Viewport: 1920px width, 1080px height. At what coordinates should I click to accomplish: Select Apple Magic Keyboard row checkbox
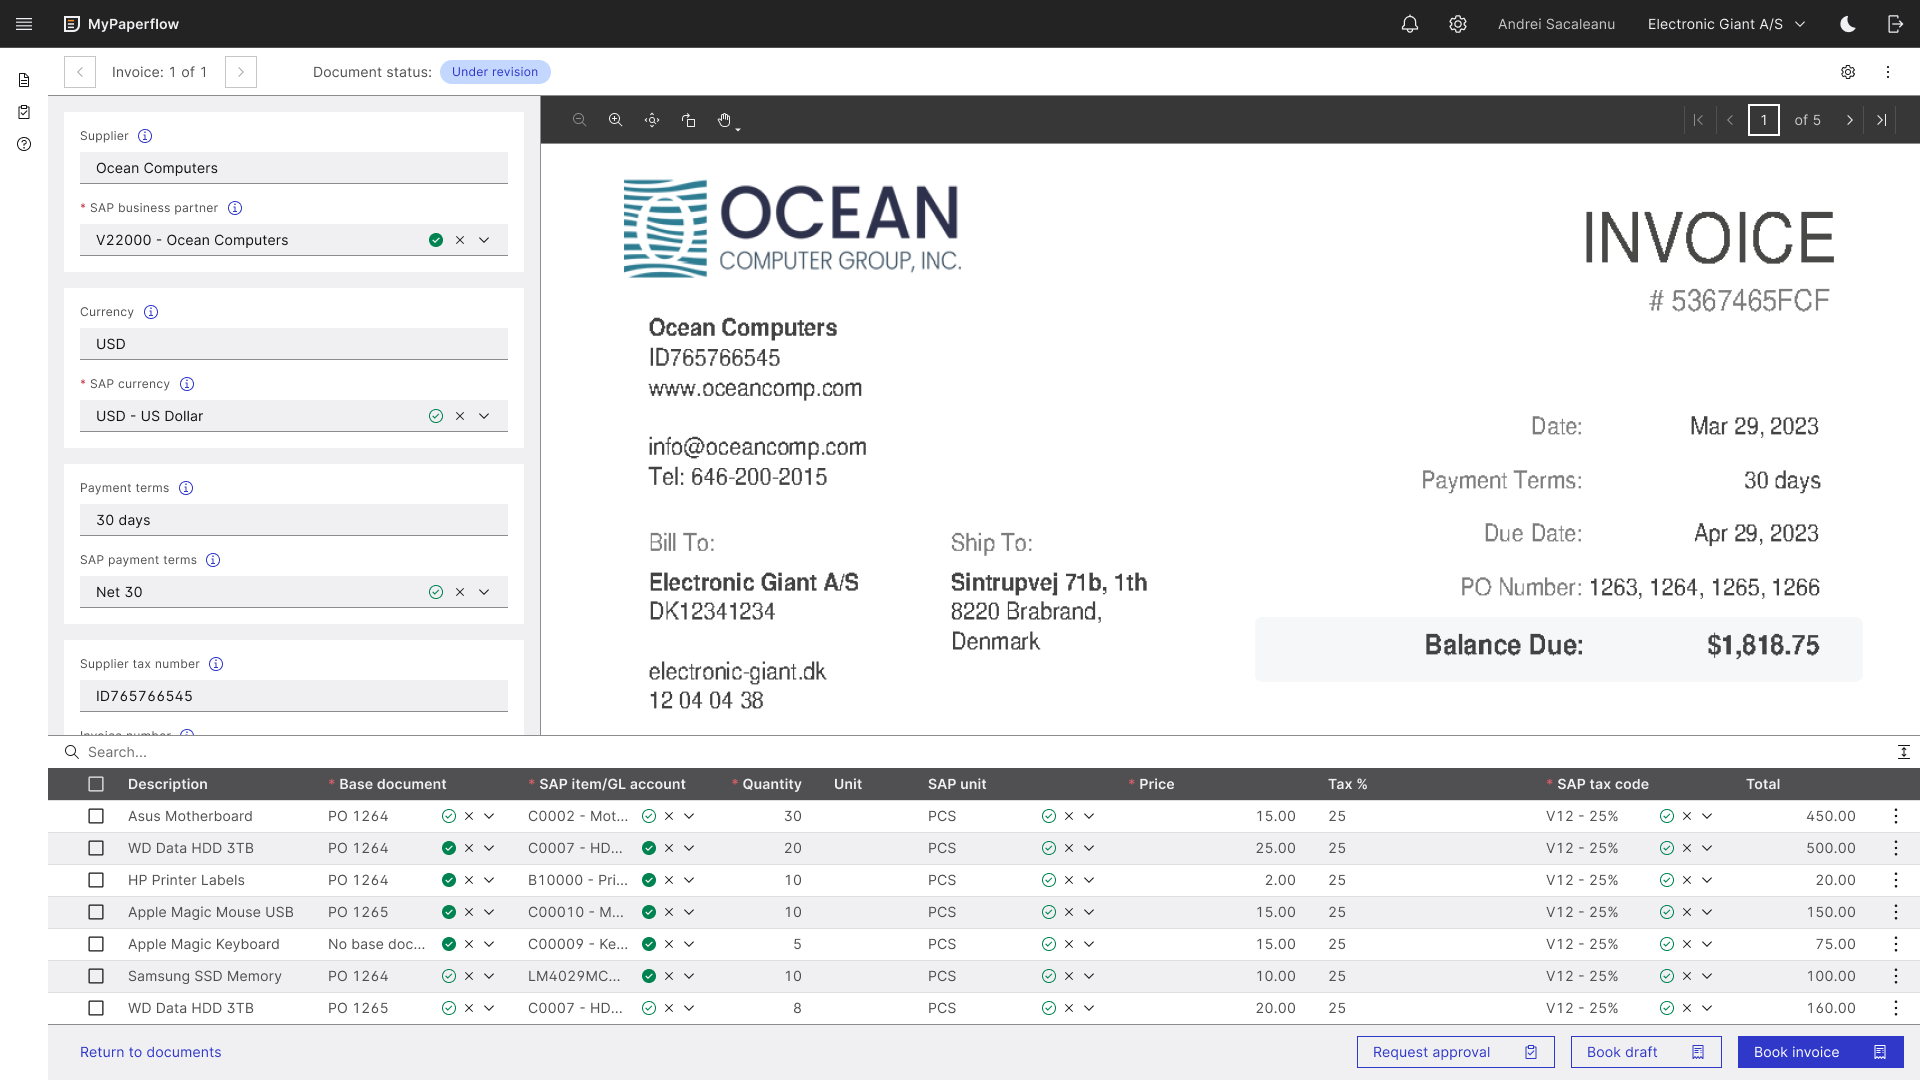(96, 944)
